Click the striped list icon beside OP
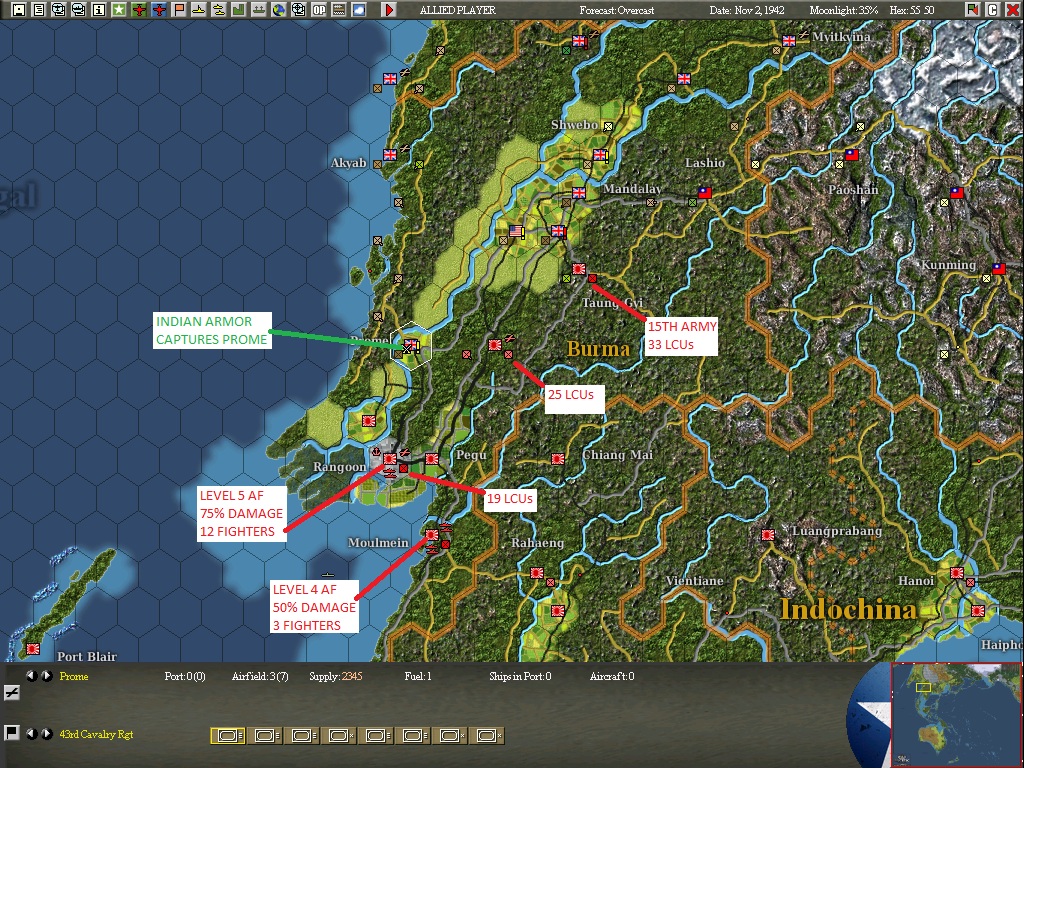1061x898 pixels. 338,9
